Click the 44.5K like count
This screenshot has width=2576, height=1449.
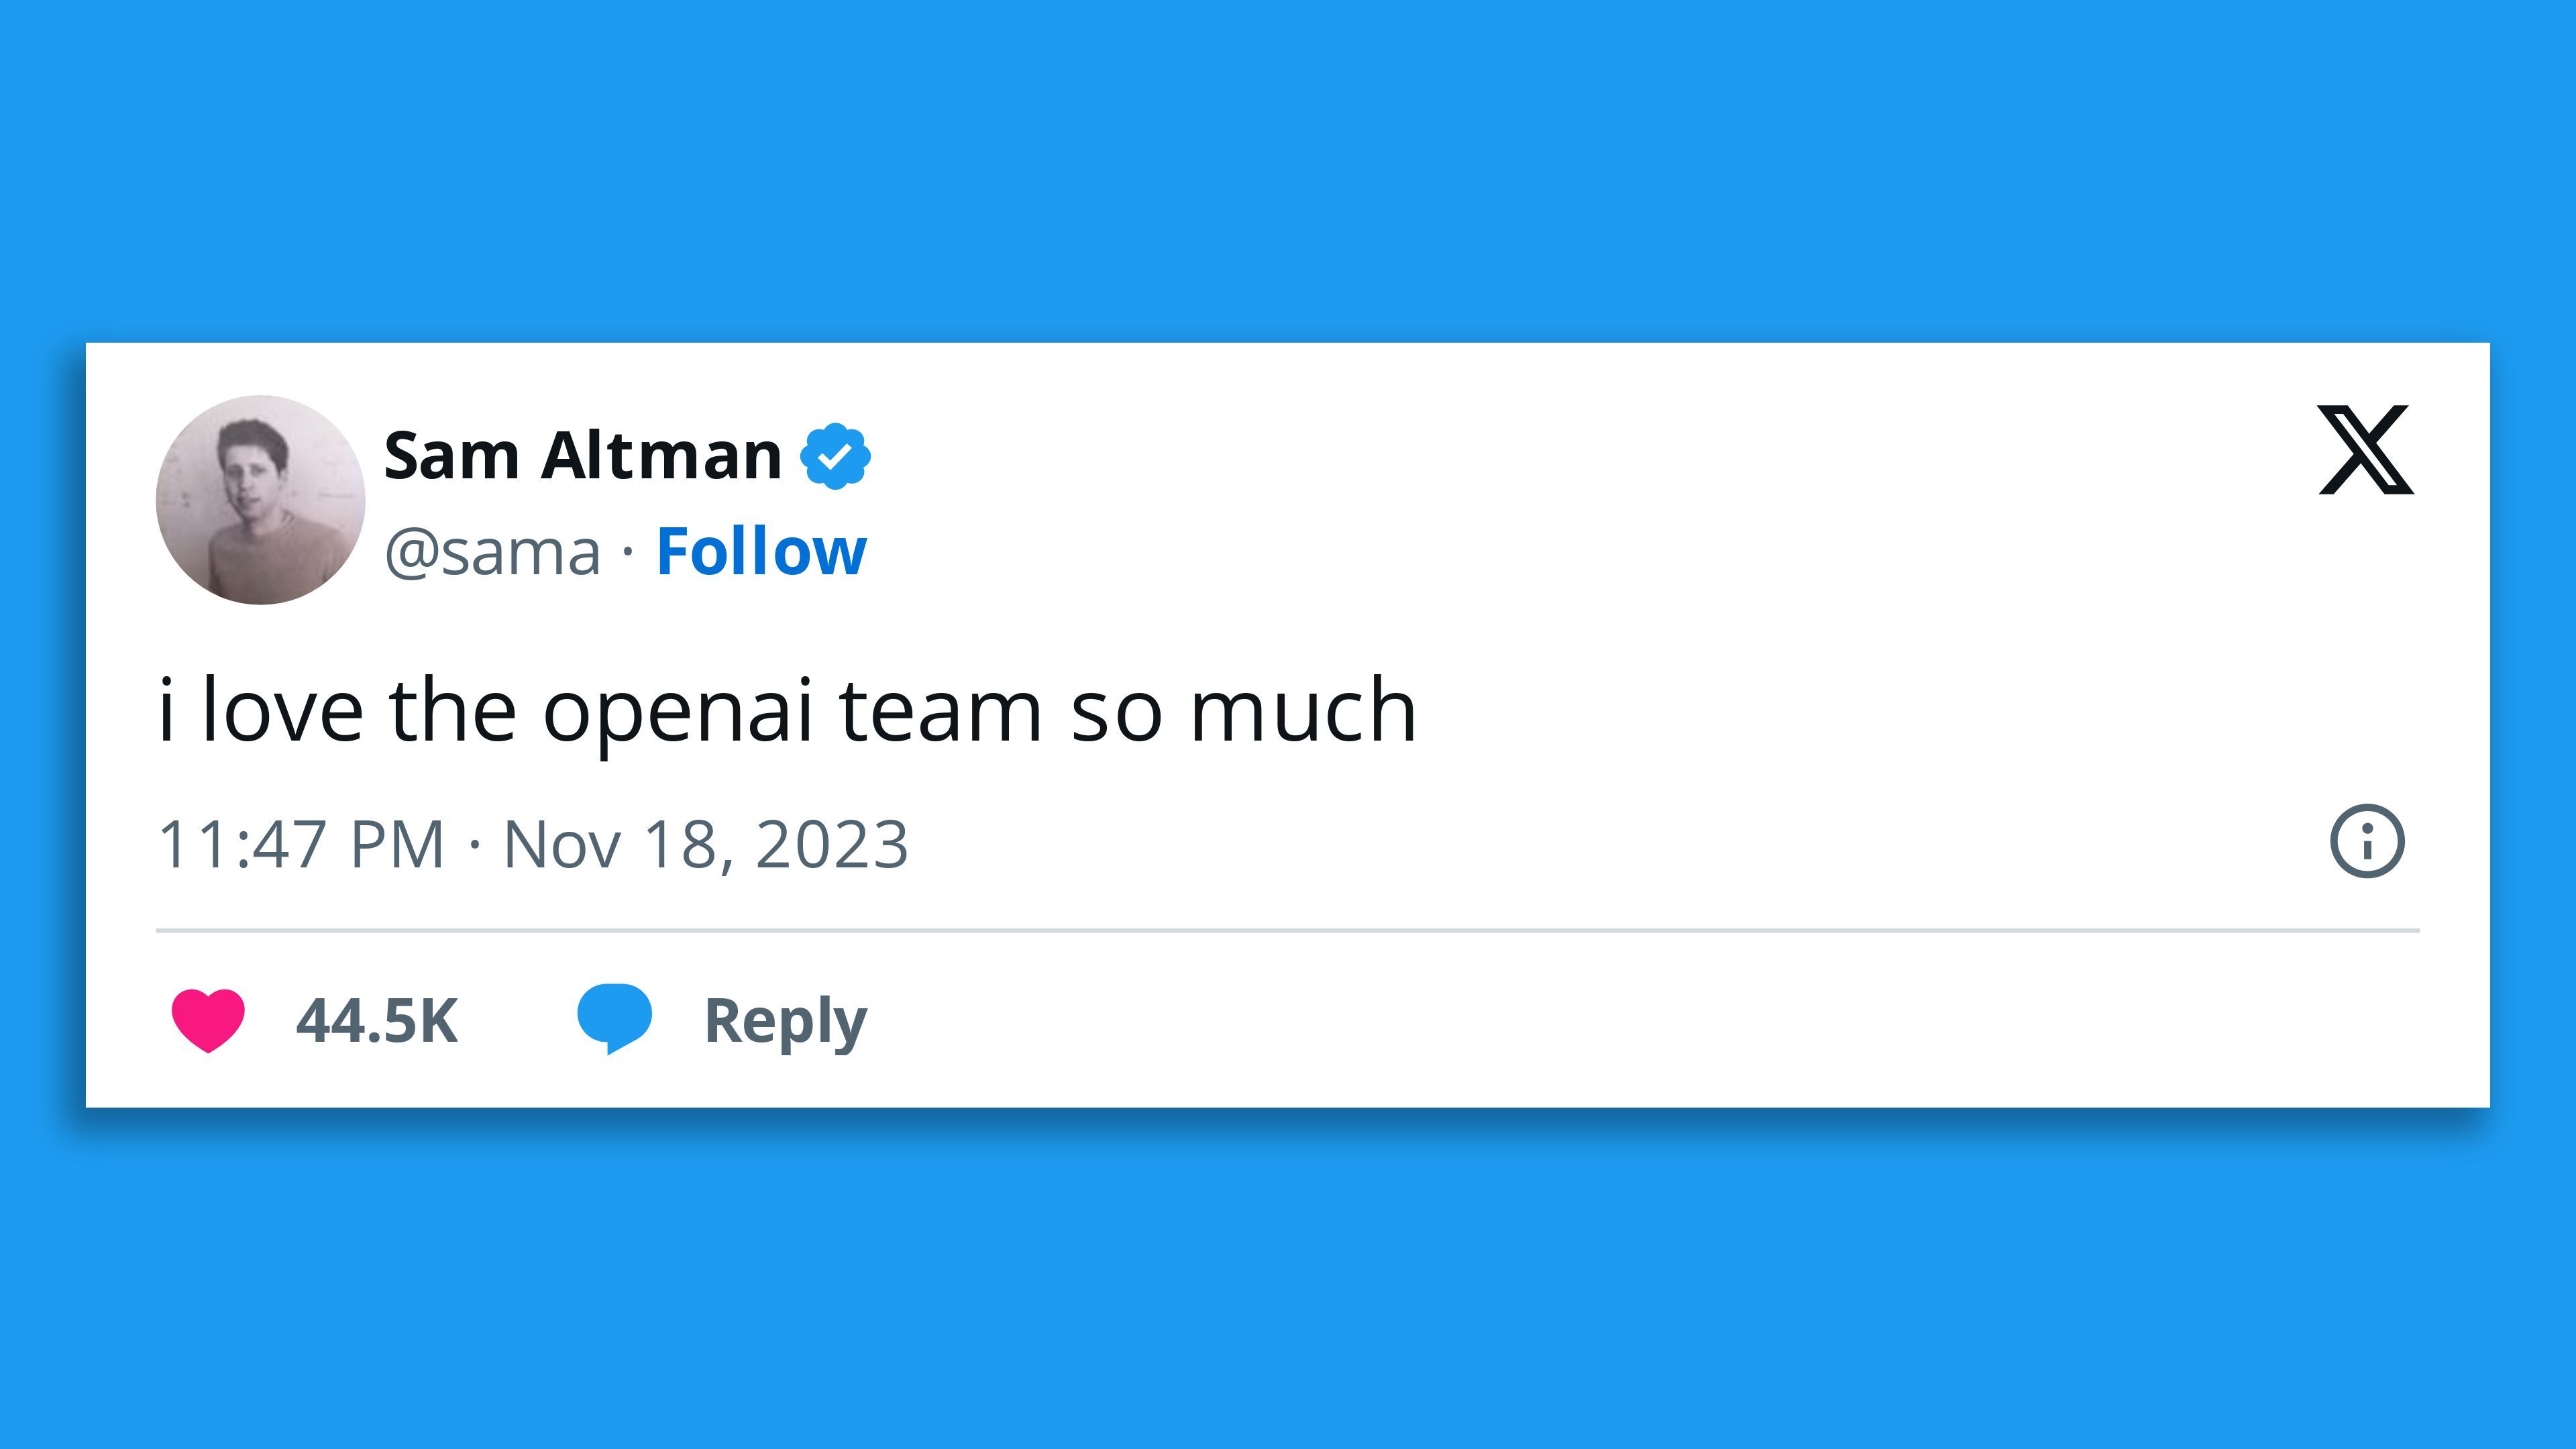377,1021
